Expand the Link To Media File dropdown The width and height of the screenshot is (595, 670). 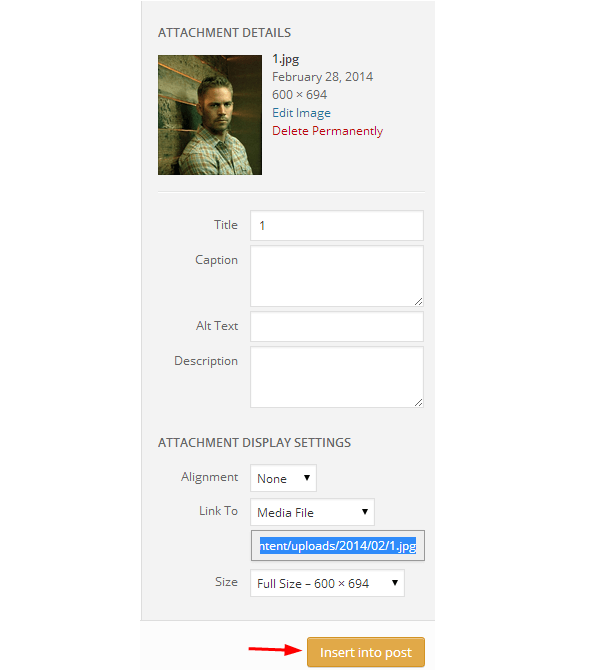[312, 512]
